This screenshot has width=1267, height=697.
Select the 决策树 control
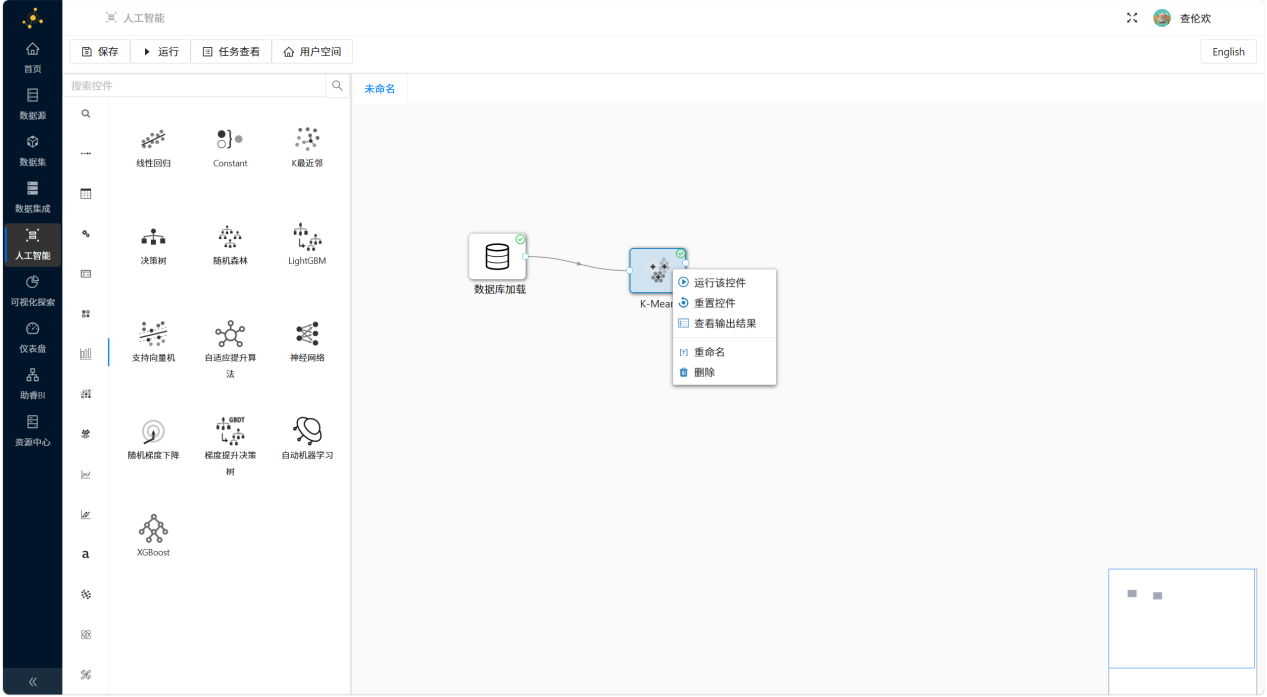(153, 245)
